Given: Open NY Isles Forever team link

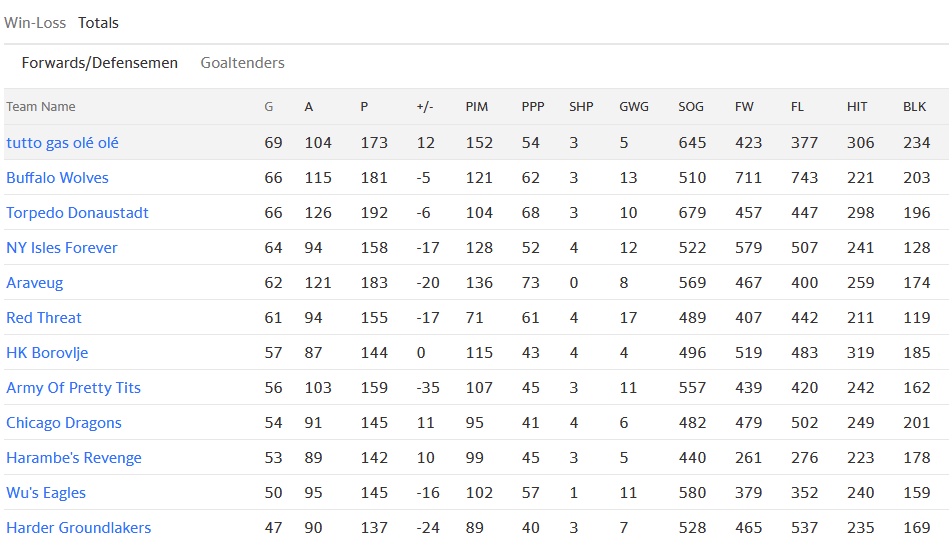Looking at the screenshot, I should click(x=61, y=248).
